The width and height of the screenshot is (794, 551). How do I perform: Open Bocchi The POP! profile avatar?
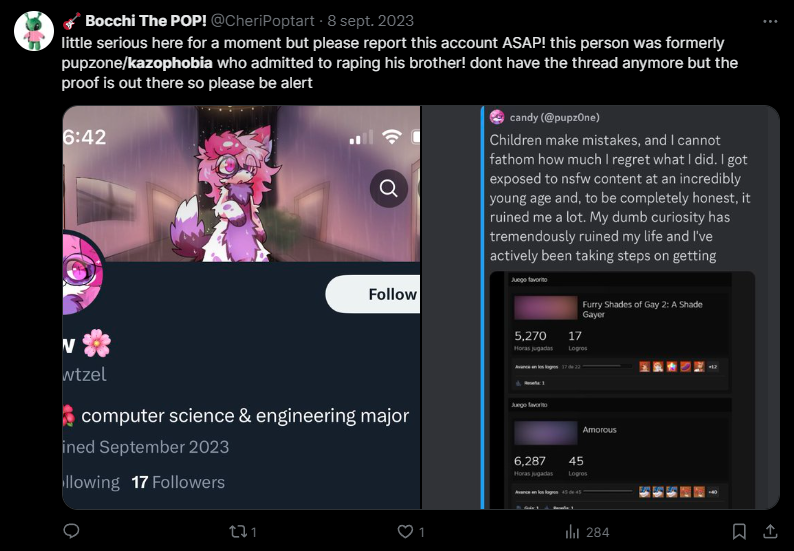33,32
